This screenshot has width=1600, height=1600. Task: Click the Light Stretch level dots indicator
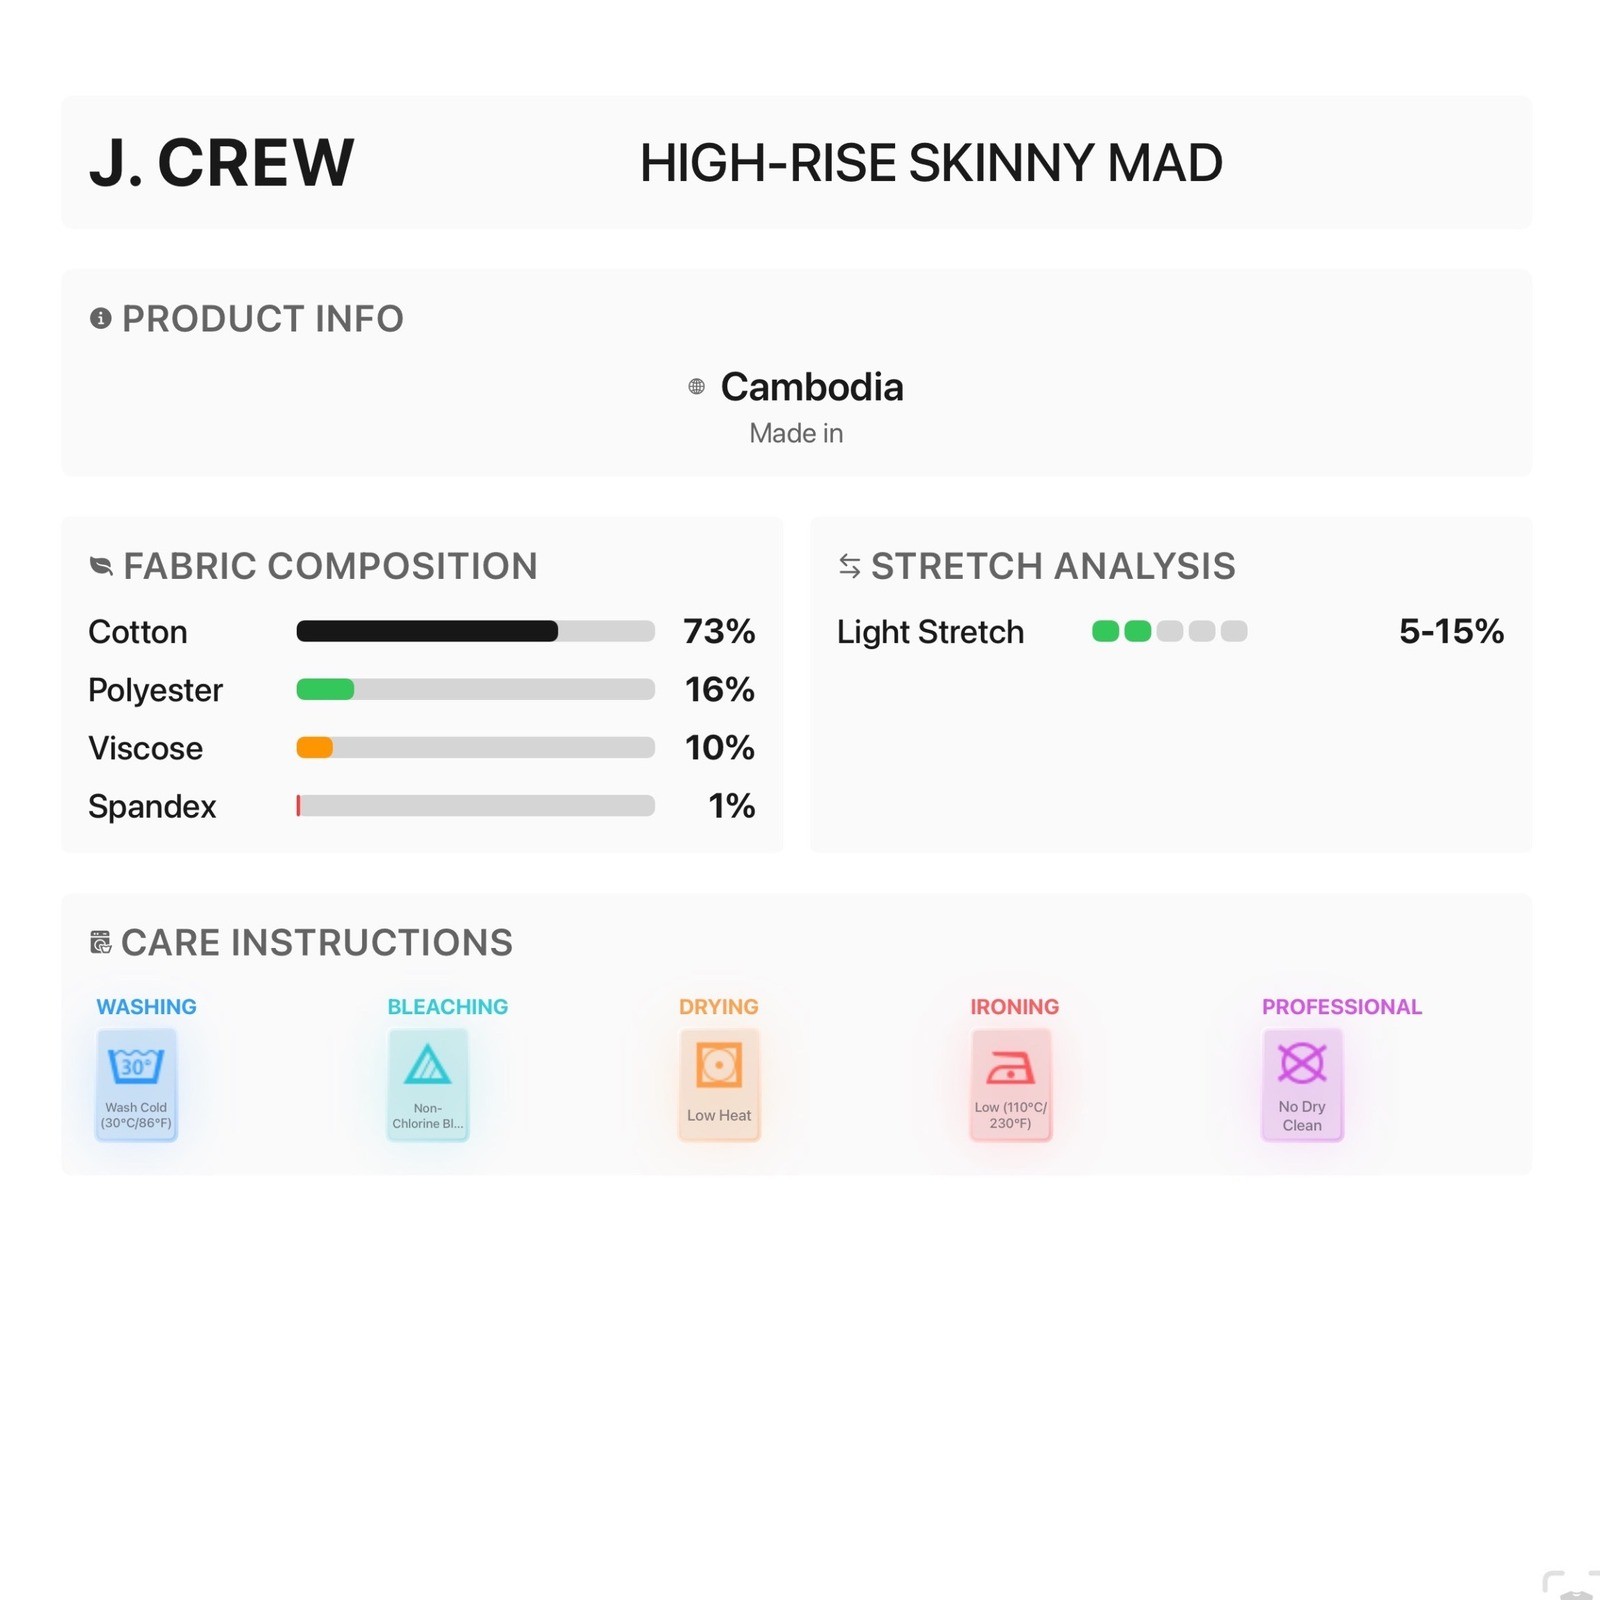pyautogui.click(x=1170, y=631)
